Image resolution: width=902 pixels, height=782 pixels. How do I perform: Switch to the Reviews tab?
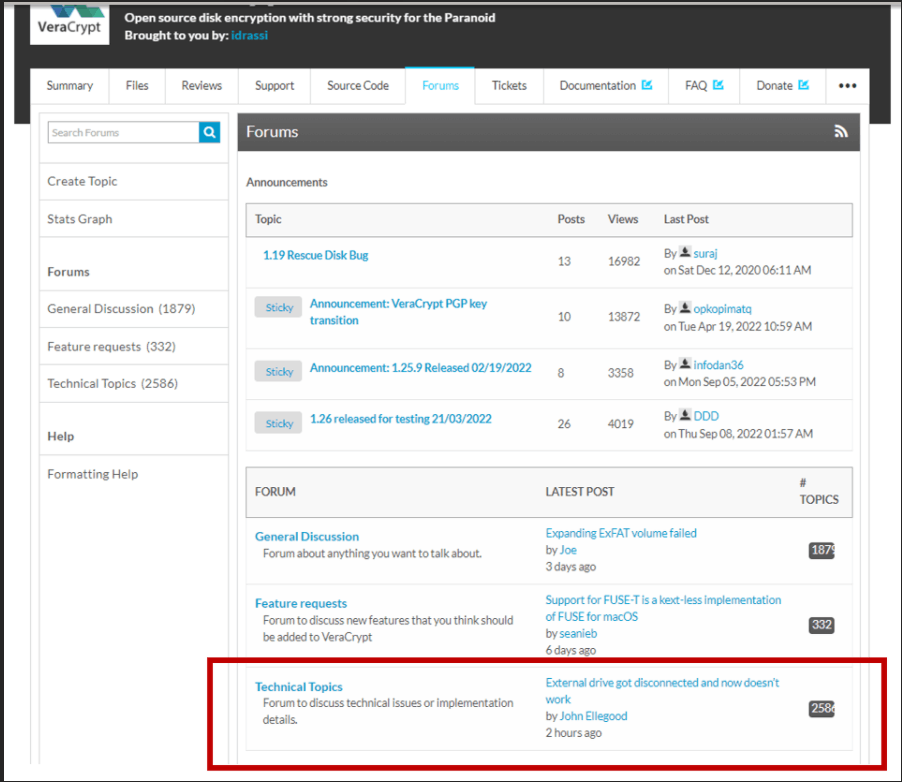point(201,86)
